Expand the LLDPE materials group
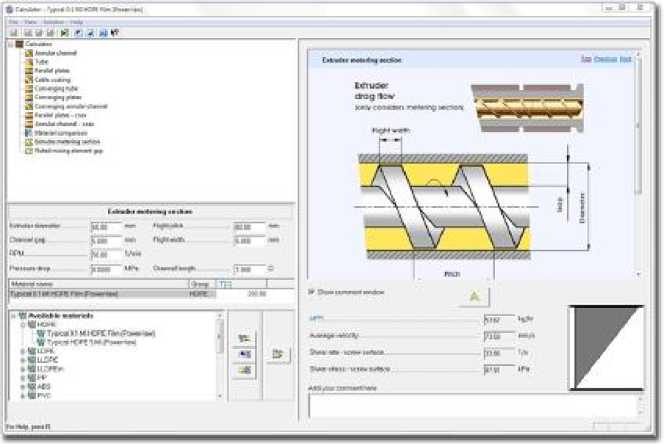The image size is (665, 444). (x=23, y=360)
